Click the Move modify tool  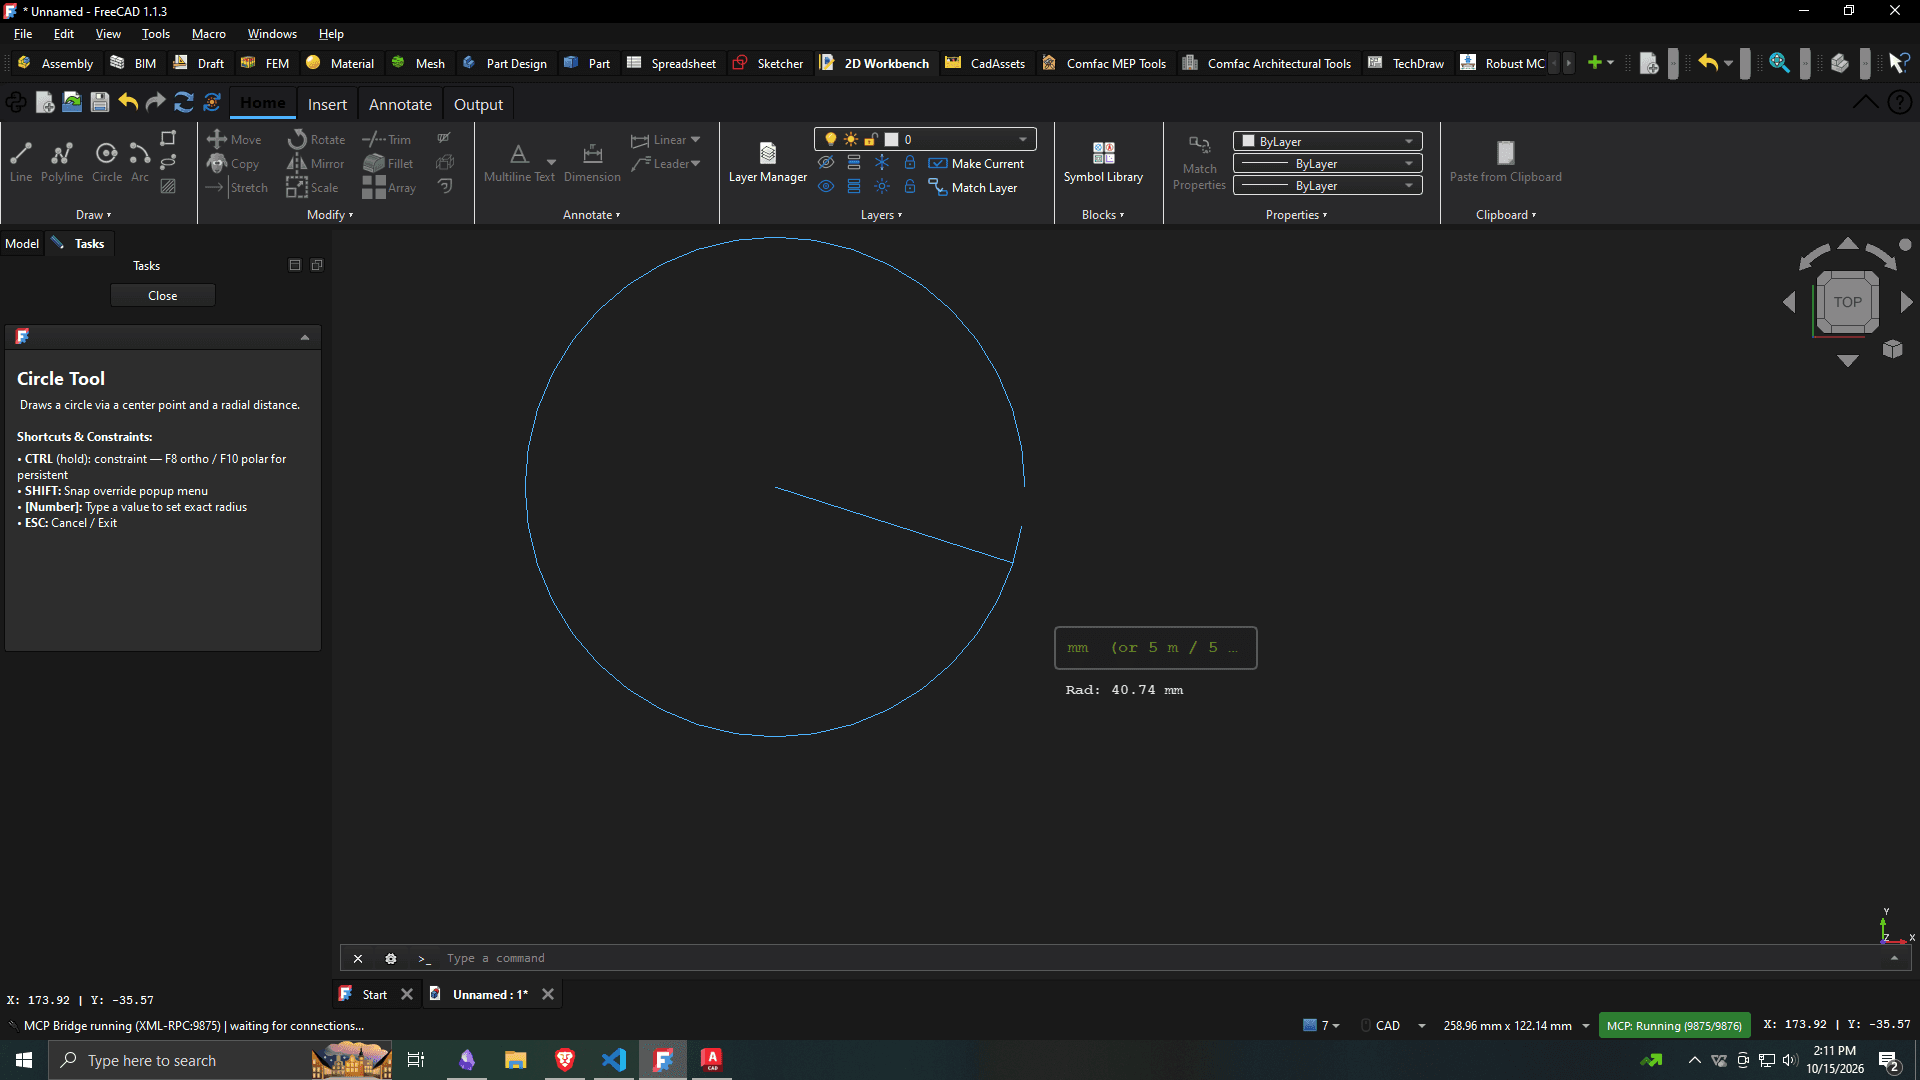tap(234, 139)
